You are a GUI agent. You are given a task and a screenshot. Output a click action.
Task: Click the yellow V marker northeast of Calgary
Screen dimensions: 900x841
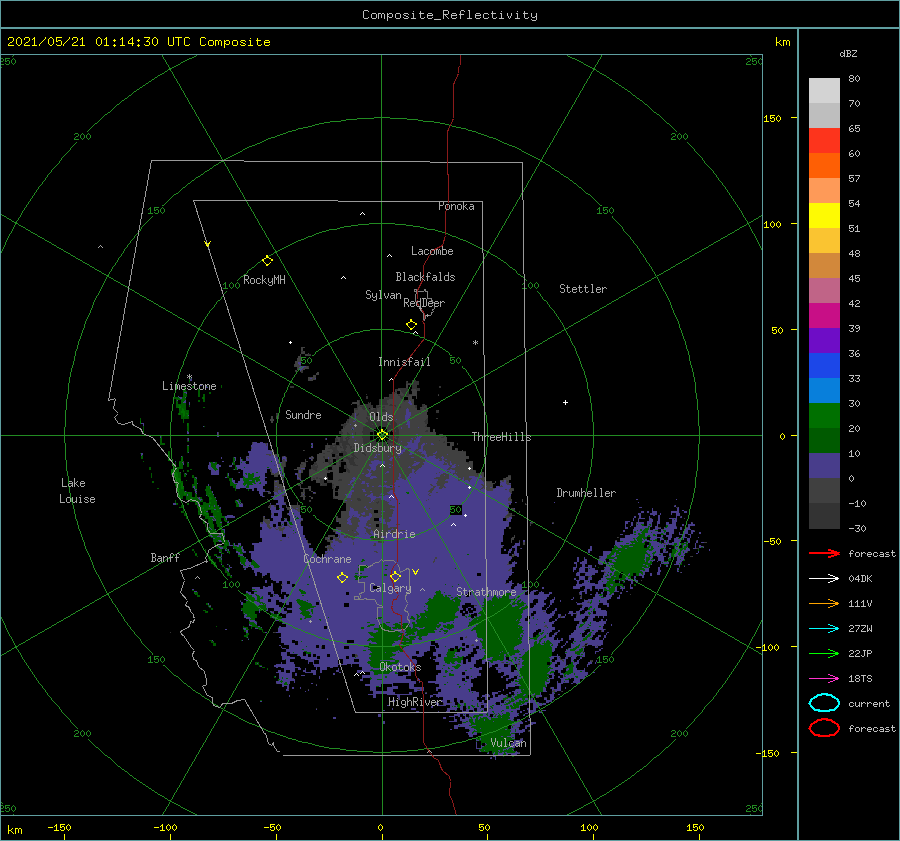coord(416,572)
